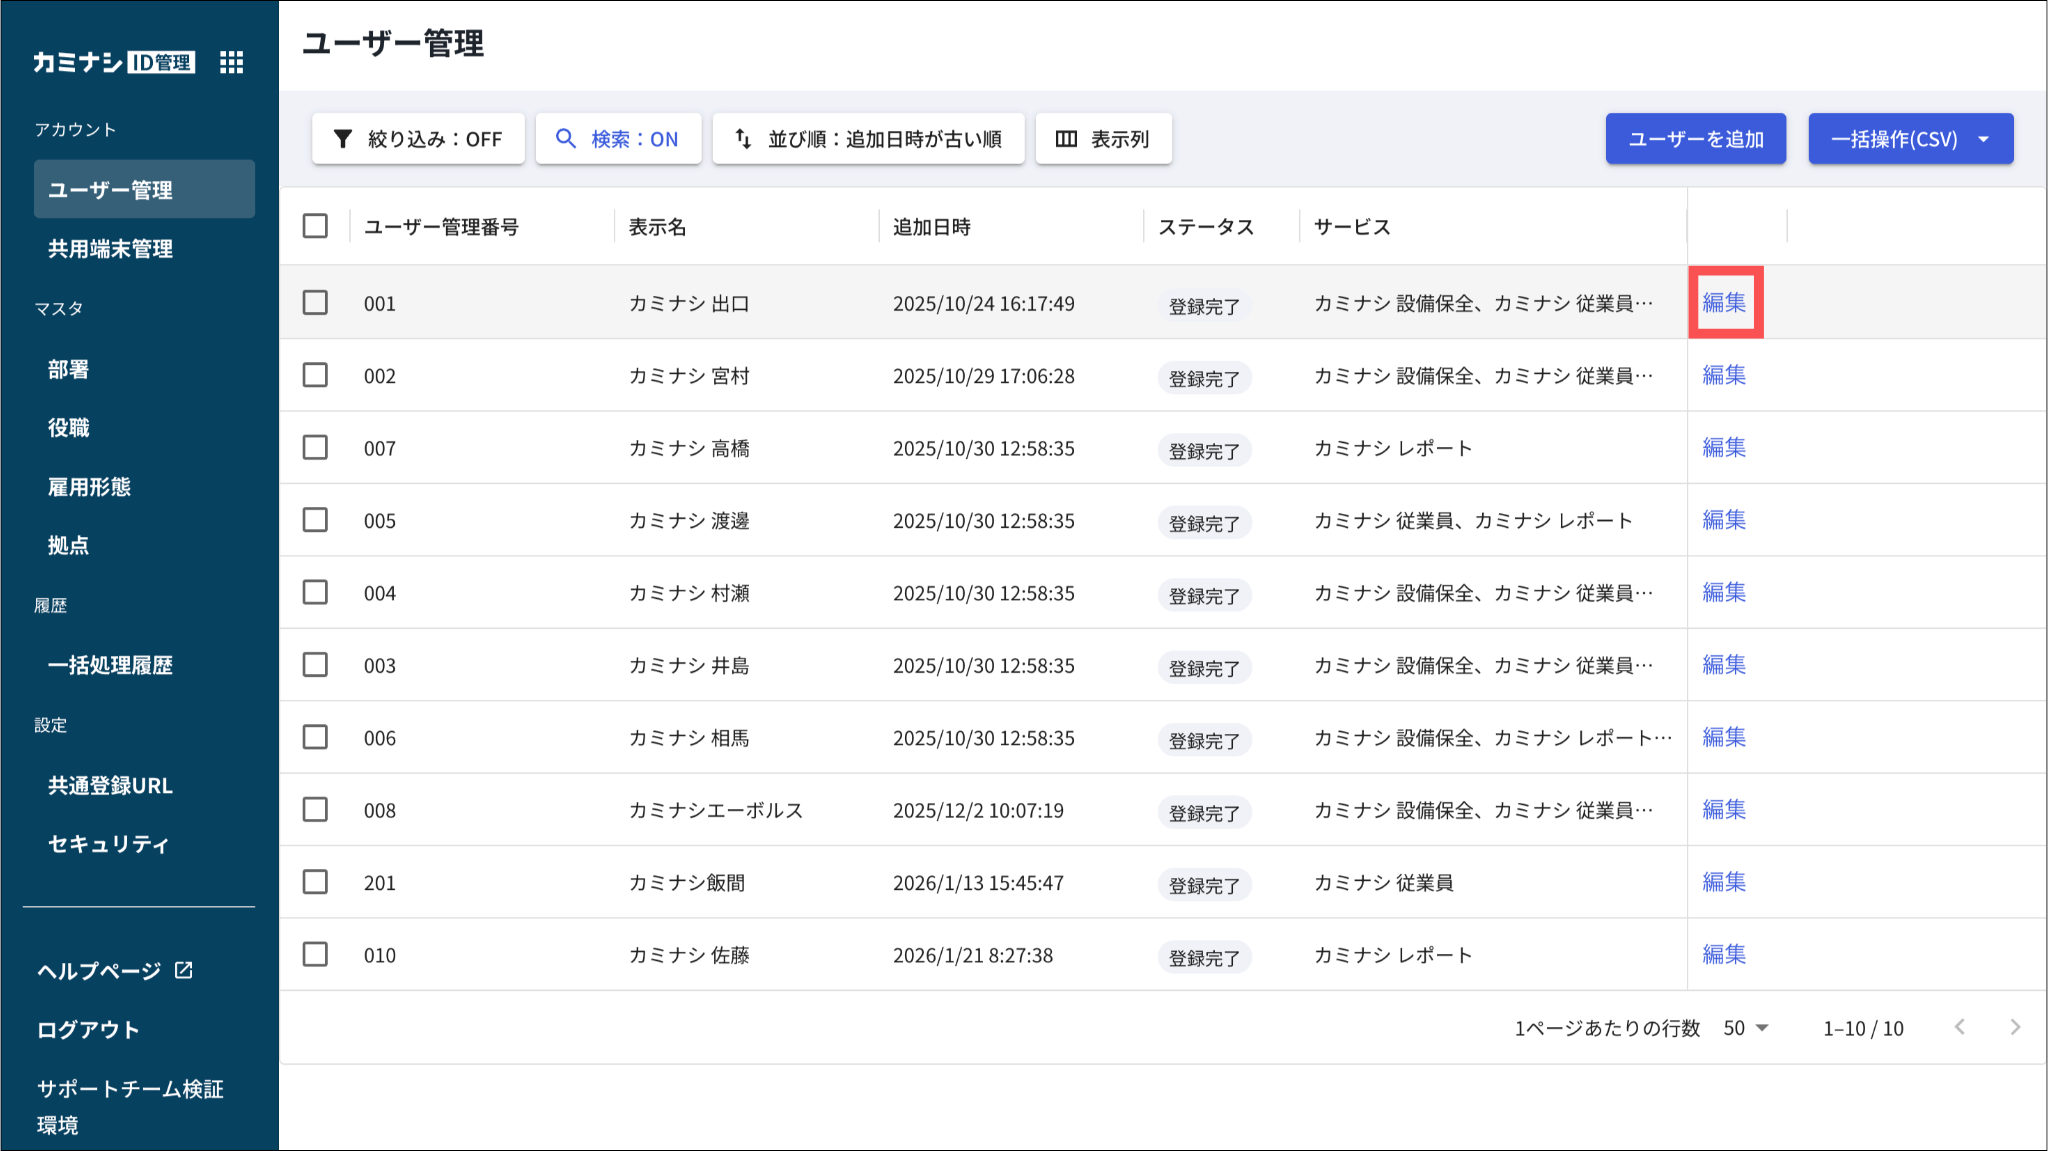Open the apps grid icon
This screenshot has width=2048, height=1151.
click(x=231, y=62)
